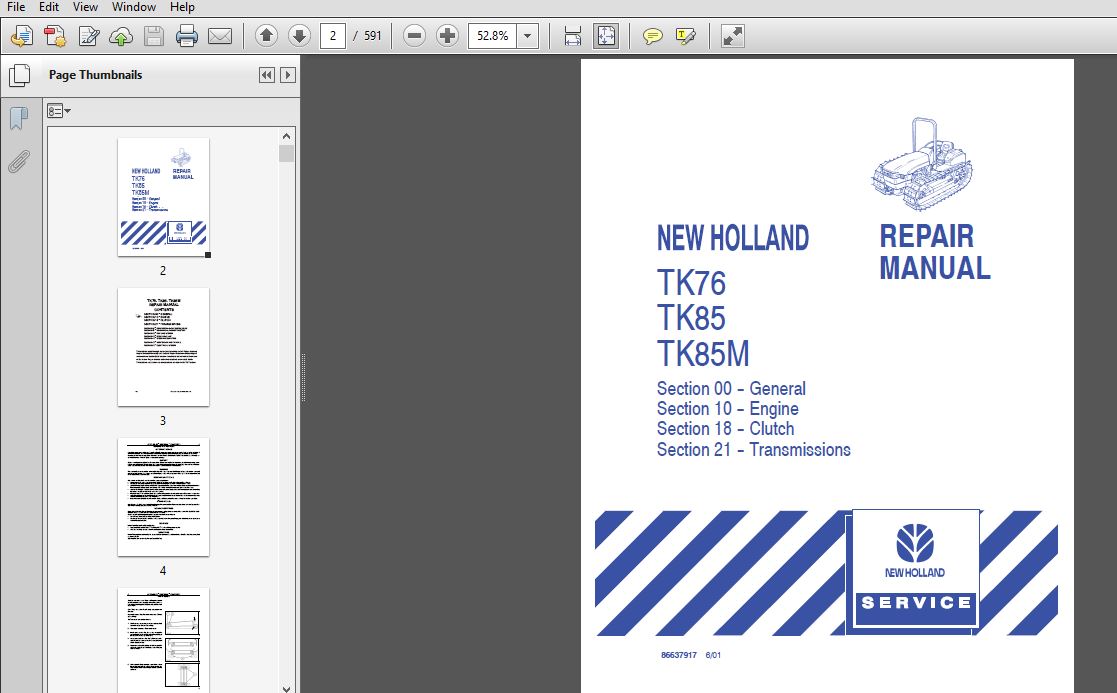Click the 'TK76' model text
The height and width of the screenshot is (693, 1117).
tap(691, 283)
